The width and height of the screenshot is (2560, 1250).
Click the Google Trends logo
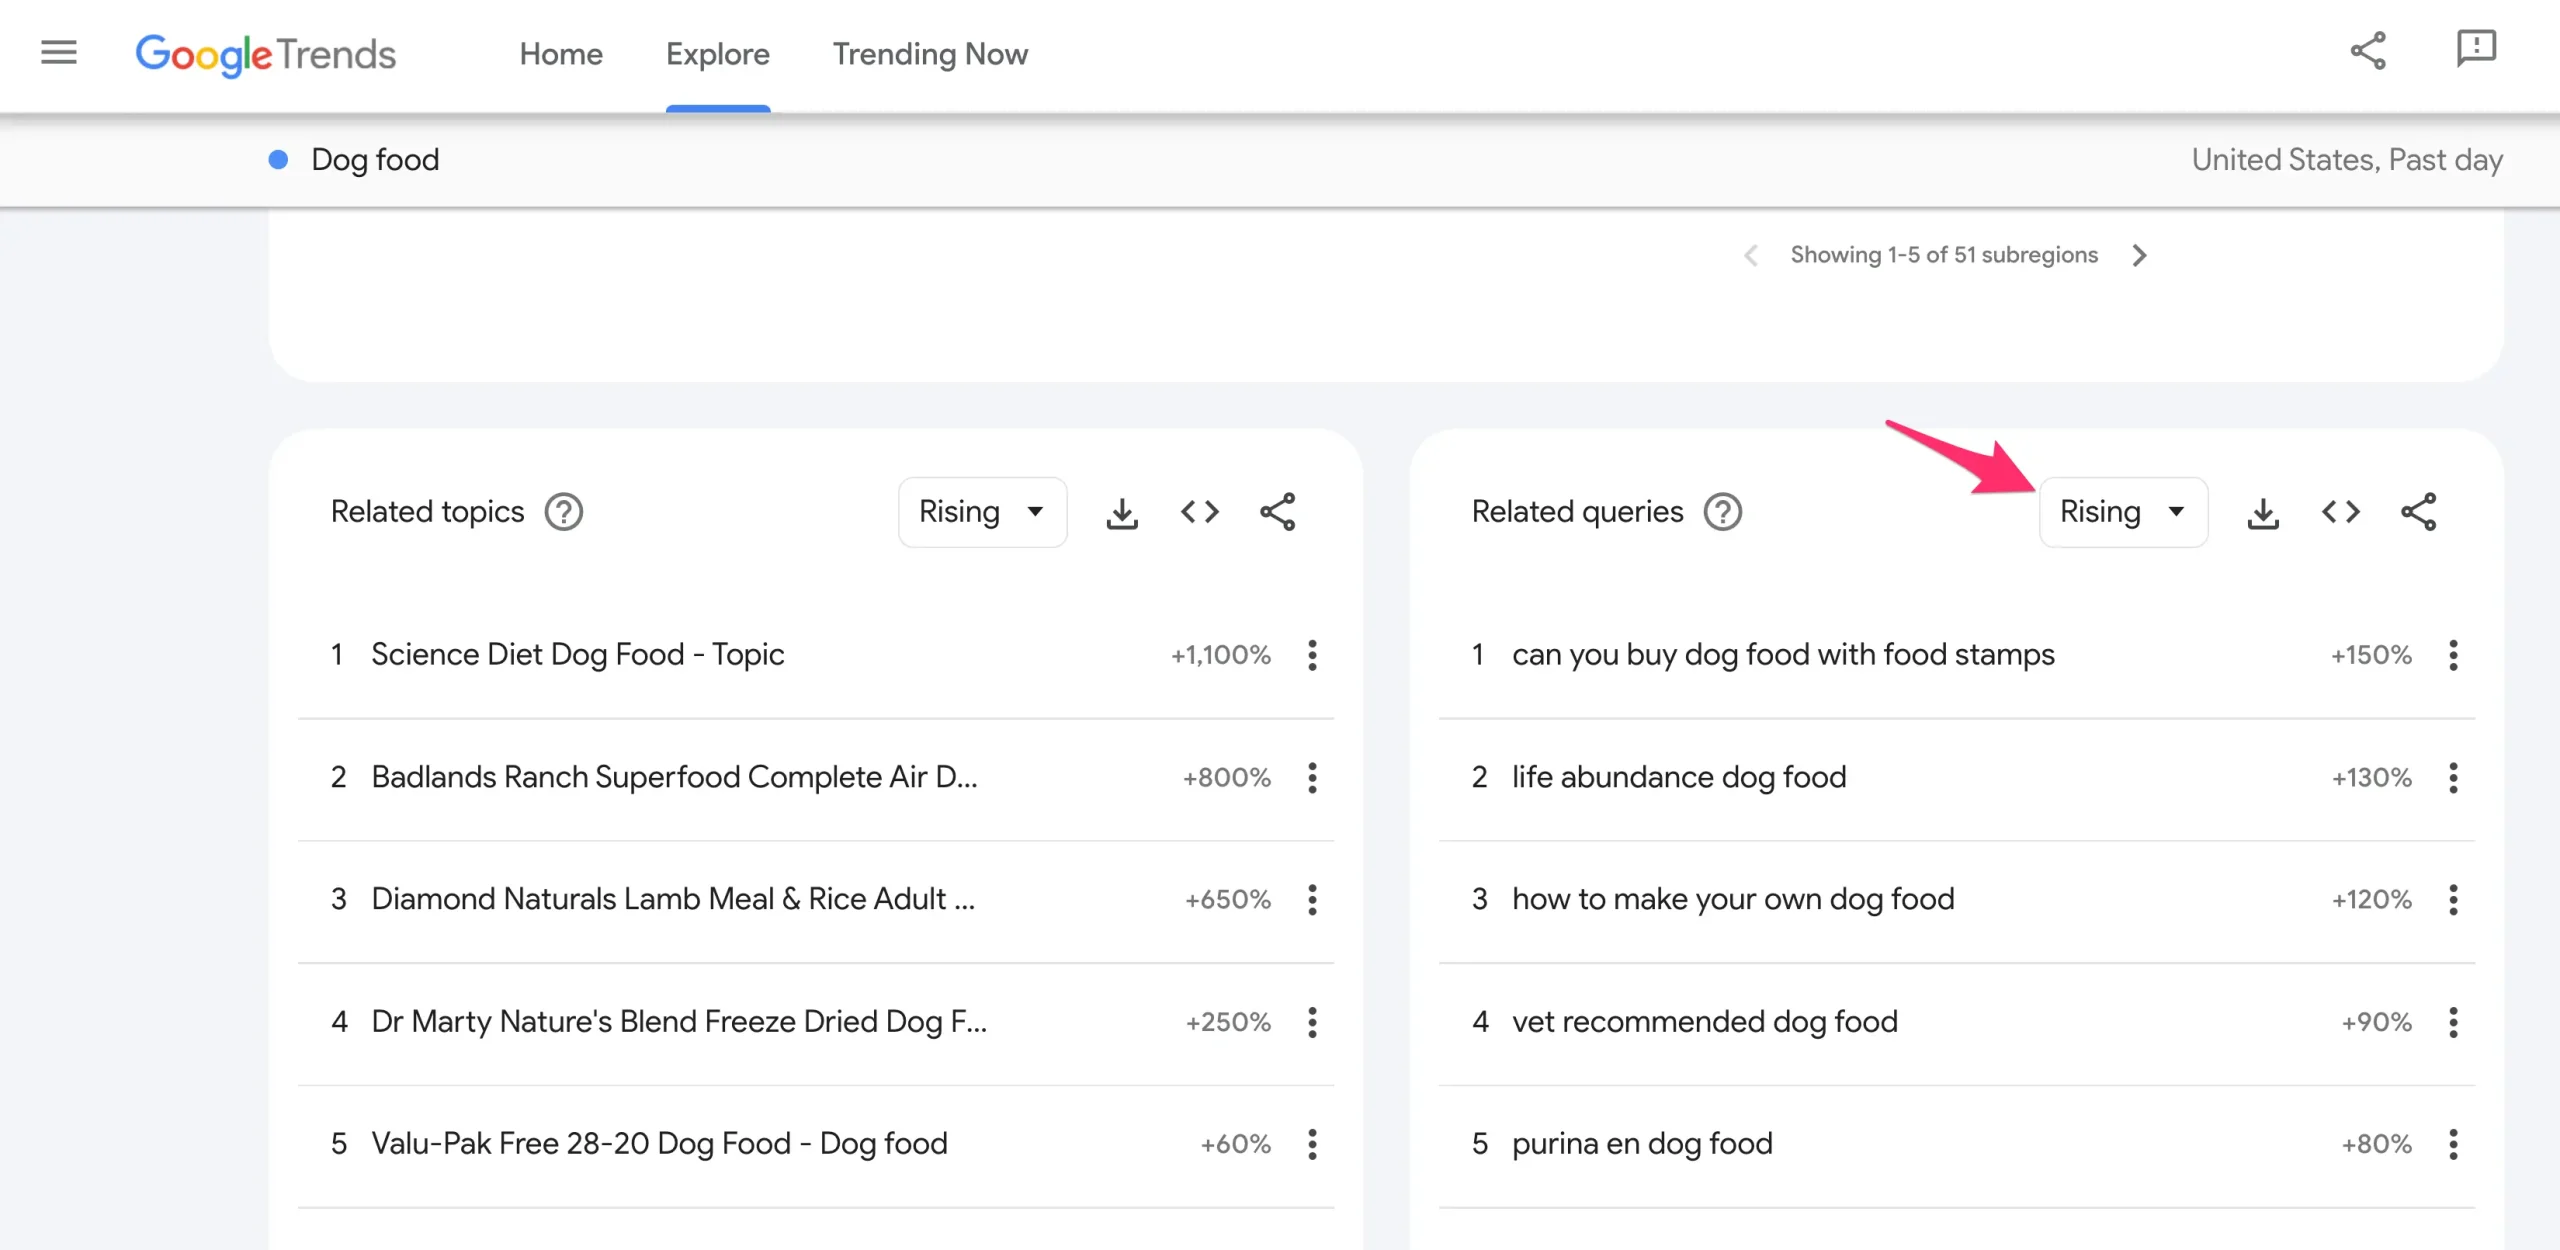pyautogui.click(x=266, y=54)
